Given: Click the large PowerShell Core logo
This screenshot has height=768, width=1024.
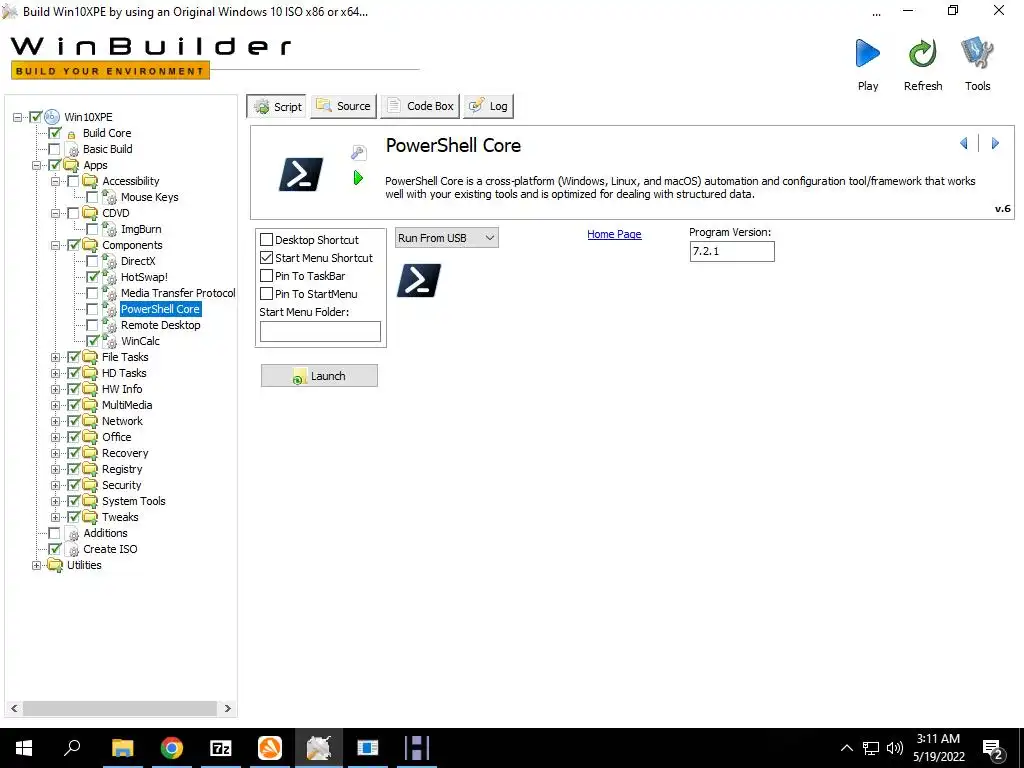Looking at the screenshot, I should pyautogui.click(x=301, y=174).
